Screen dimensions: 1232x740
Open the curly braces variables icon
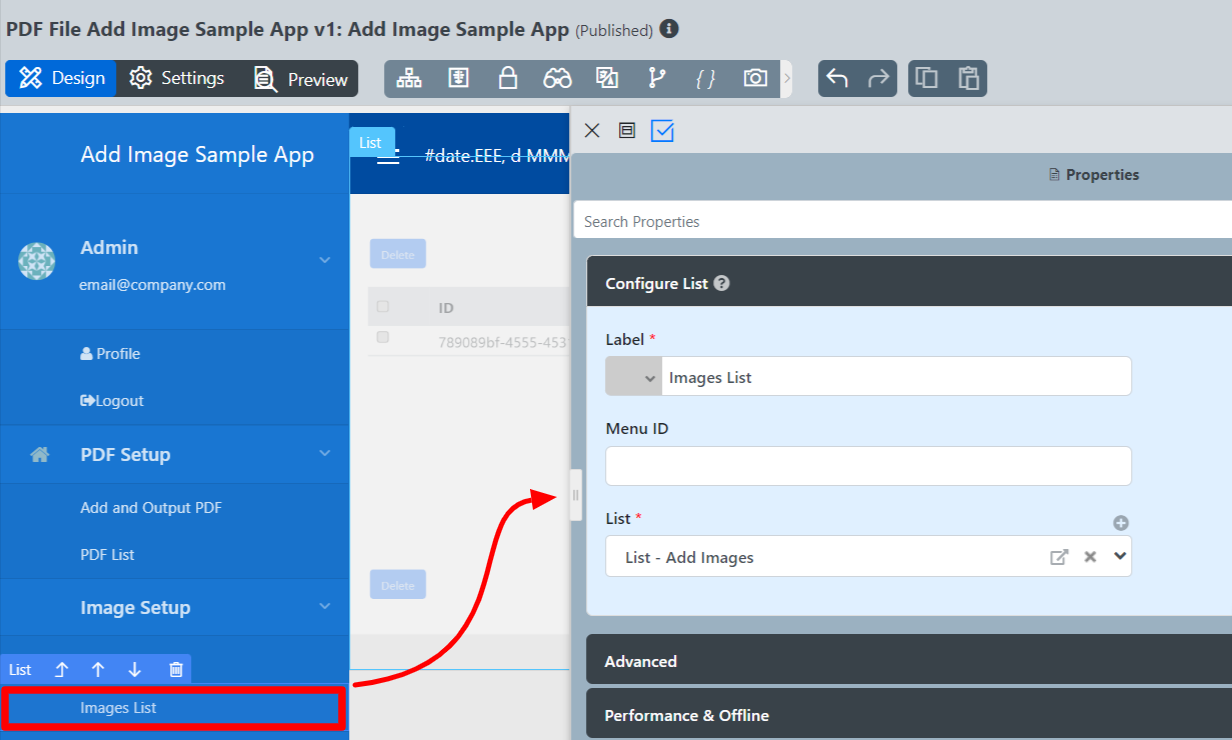pos(706,79)
